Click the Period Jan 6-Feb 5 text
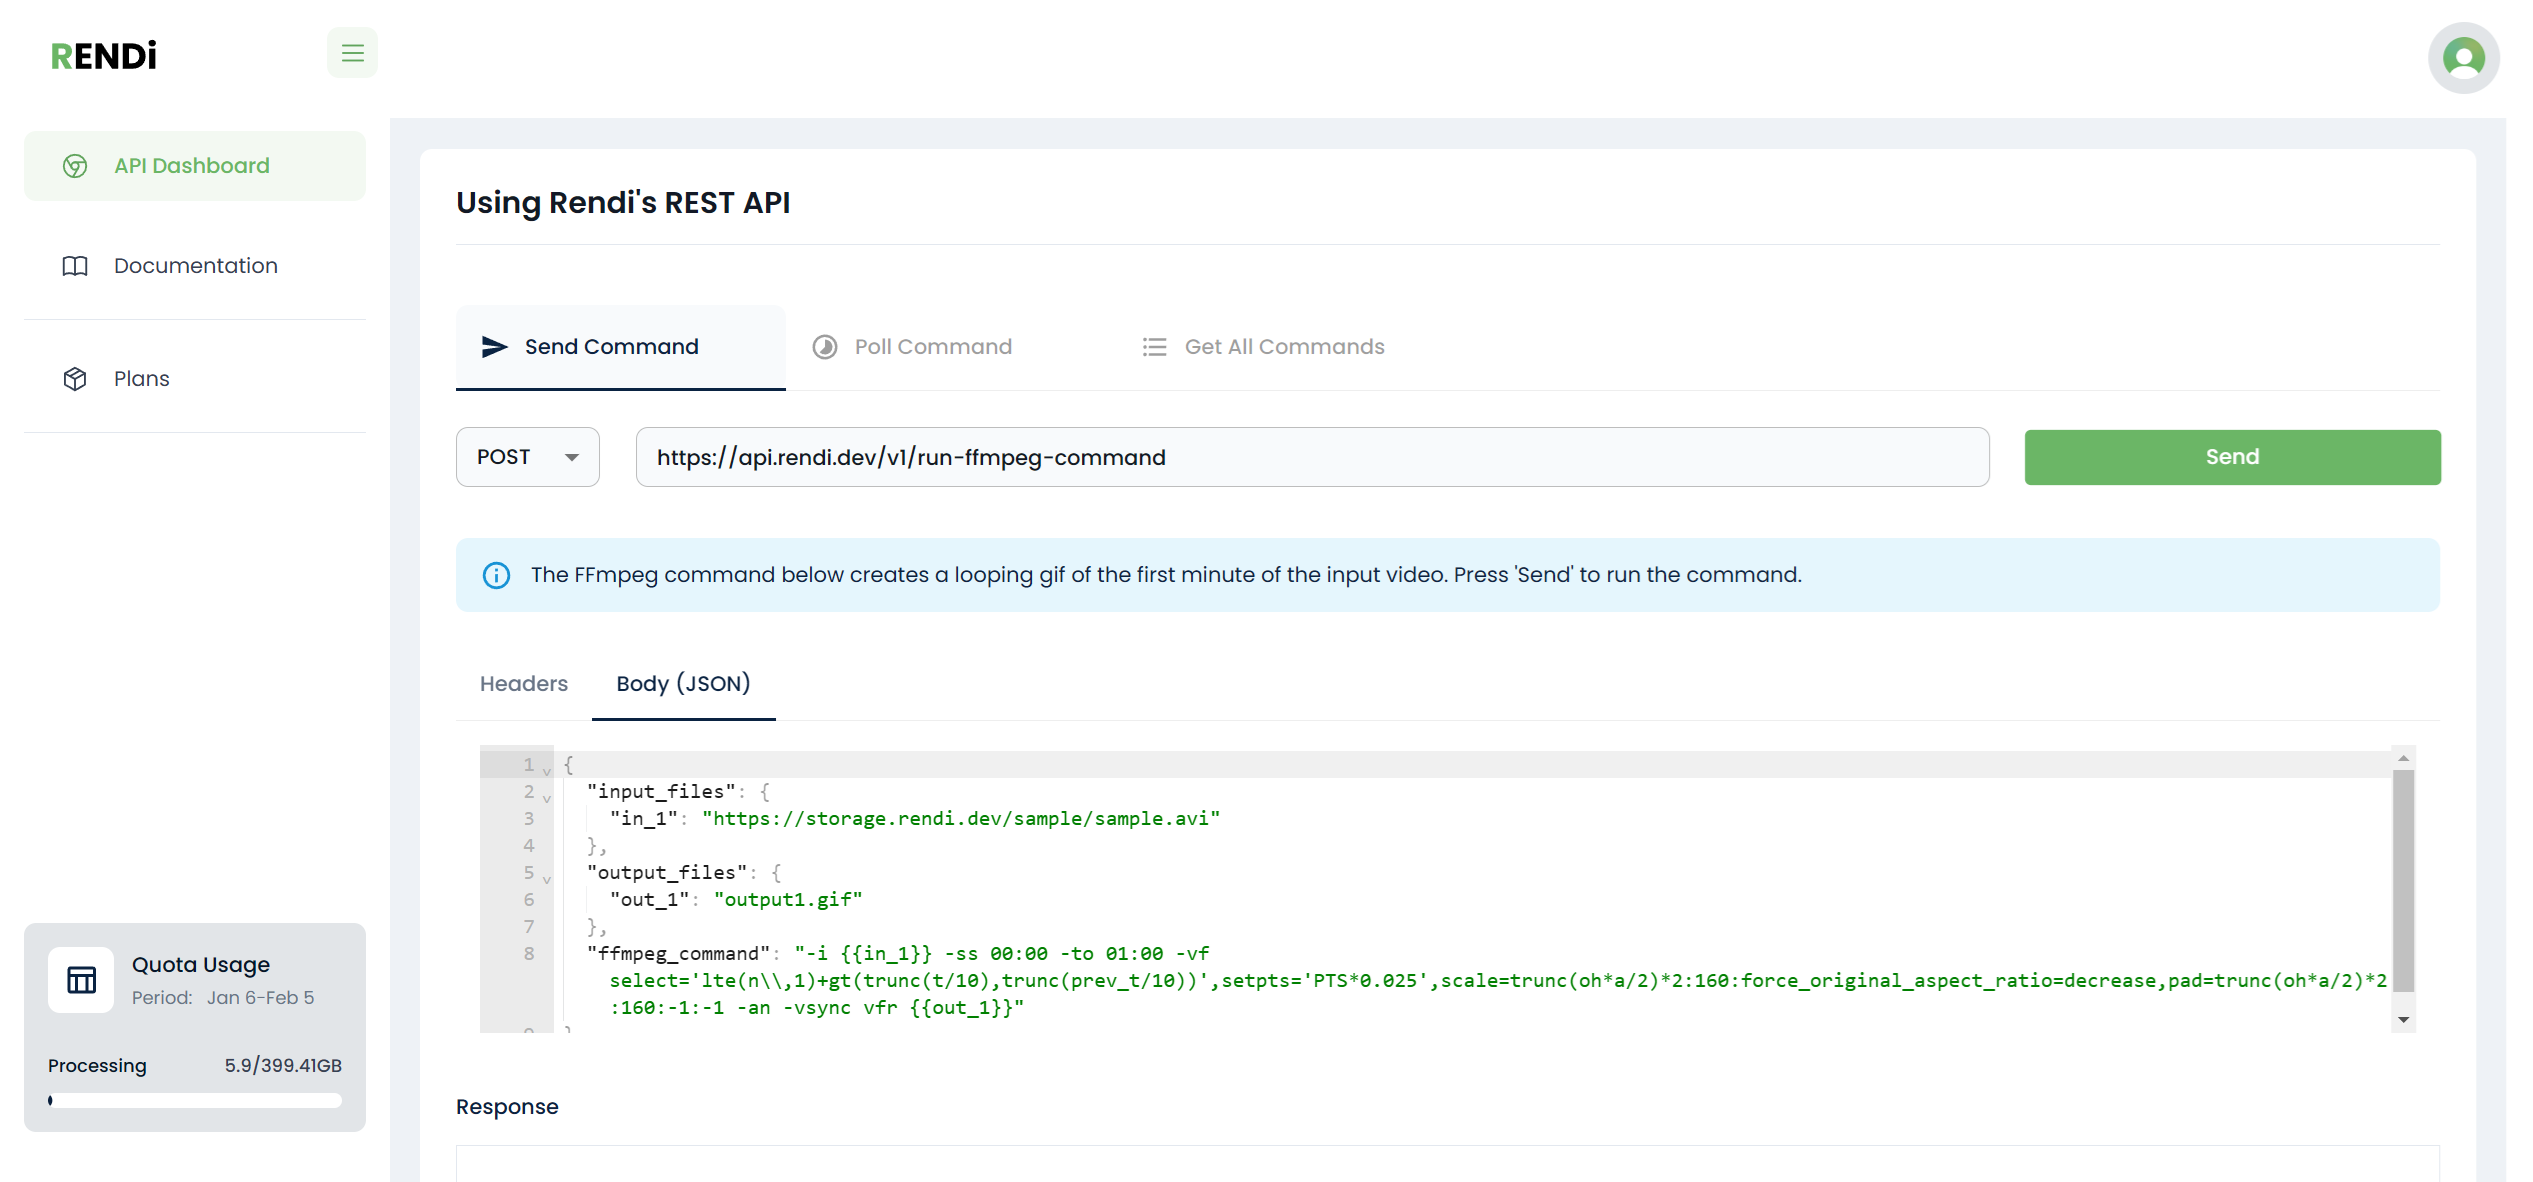Screen dimensions: 2533x1182 (x=223, y=998)
